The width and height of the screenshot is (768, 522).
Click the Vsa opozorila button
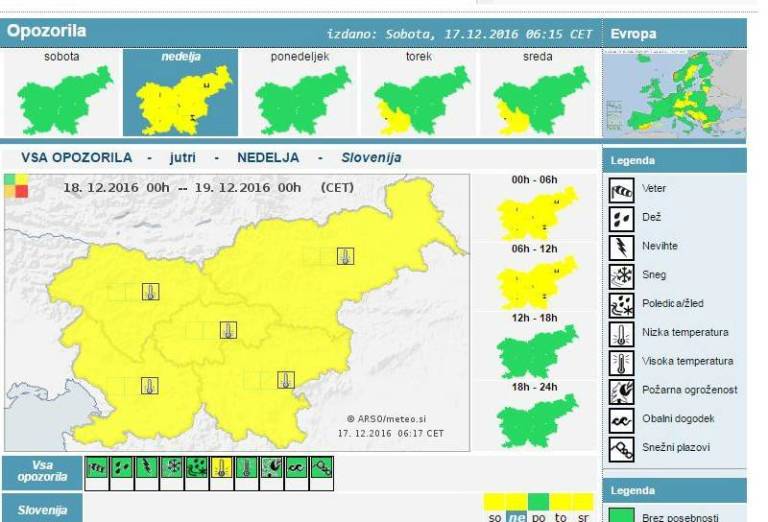(x=42, y=472)
